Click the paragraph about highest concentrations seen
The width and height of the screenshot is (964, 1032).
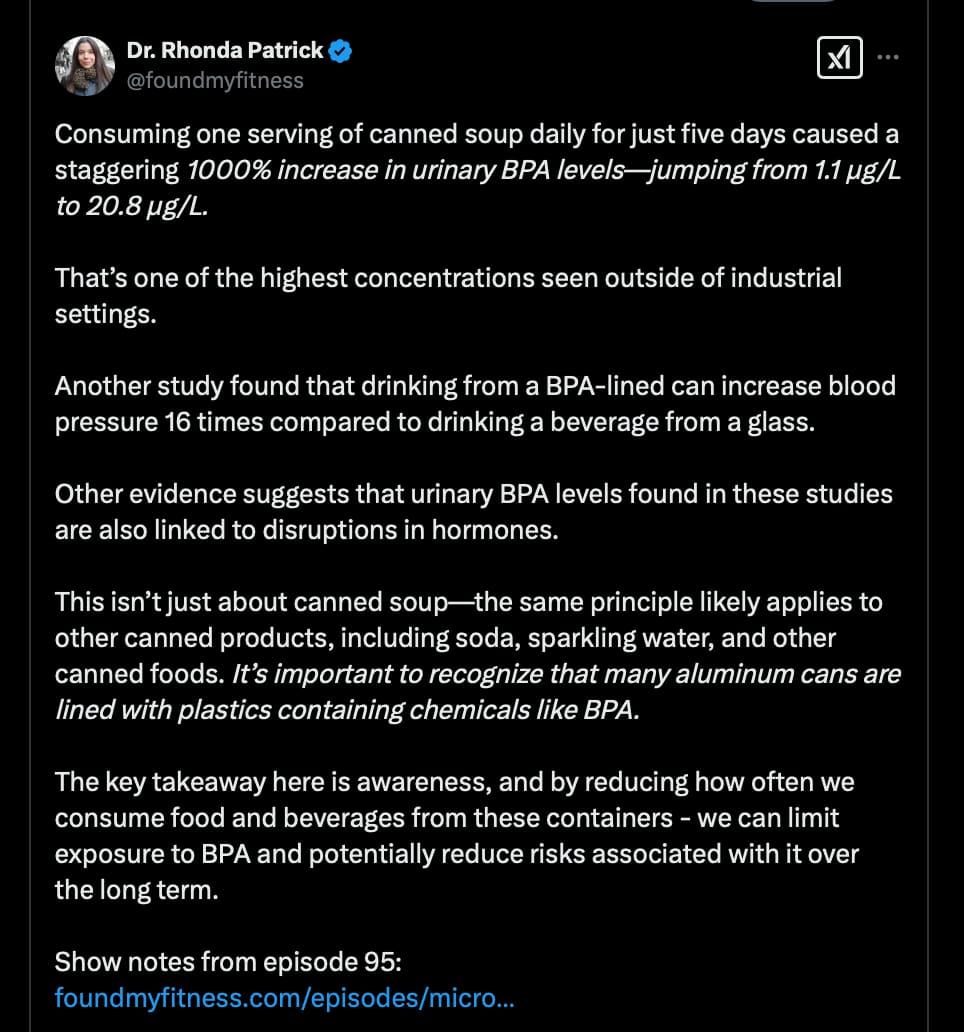(448, 296)
